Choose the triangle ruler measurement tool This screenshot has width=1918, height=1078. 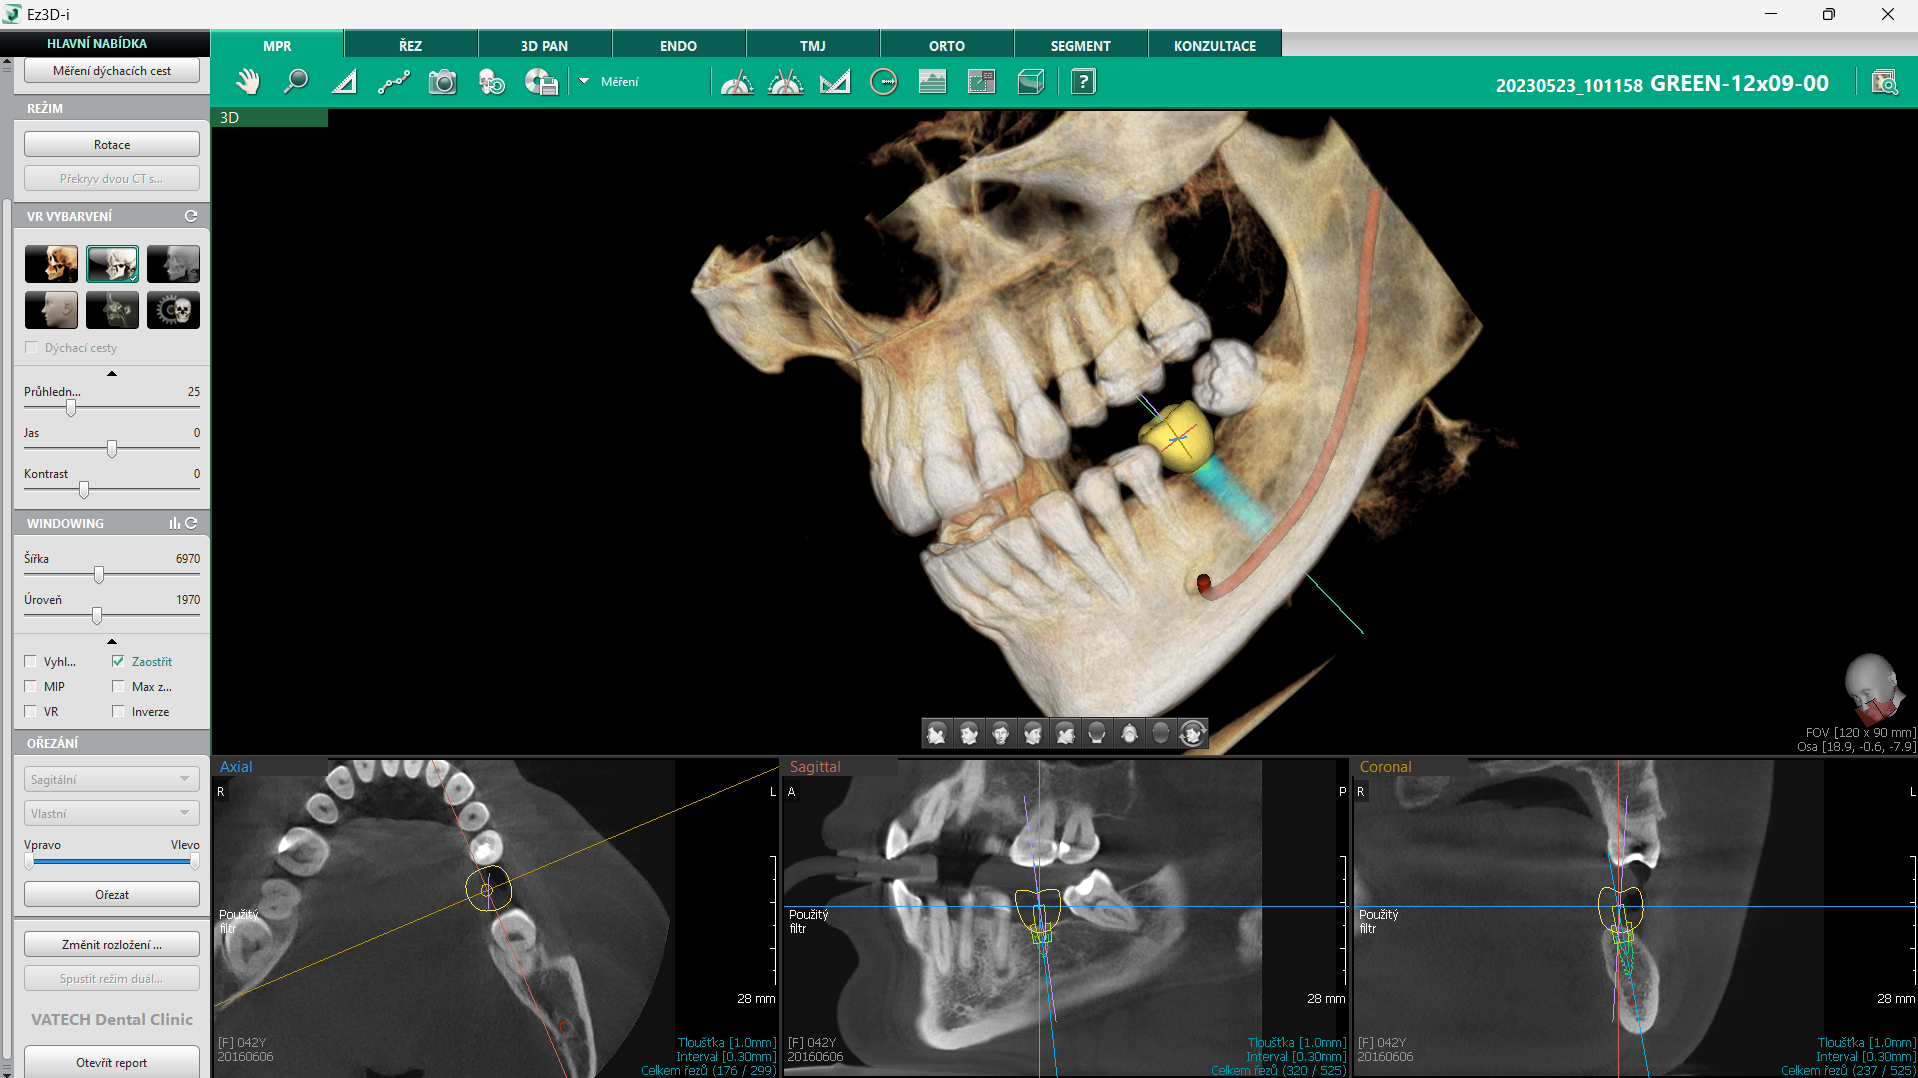(x=345, y=82)
